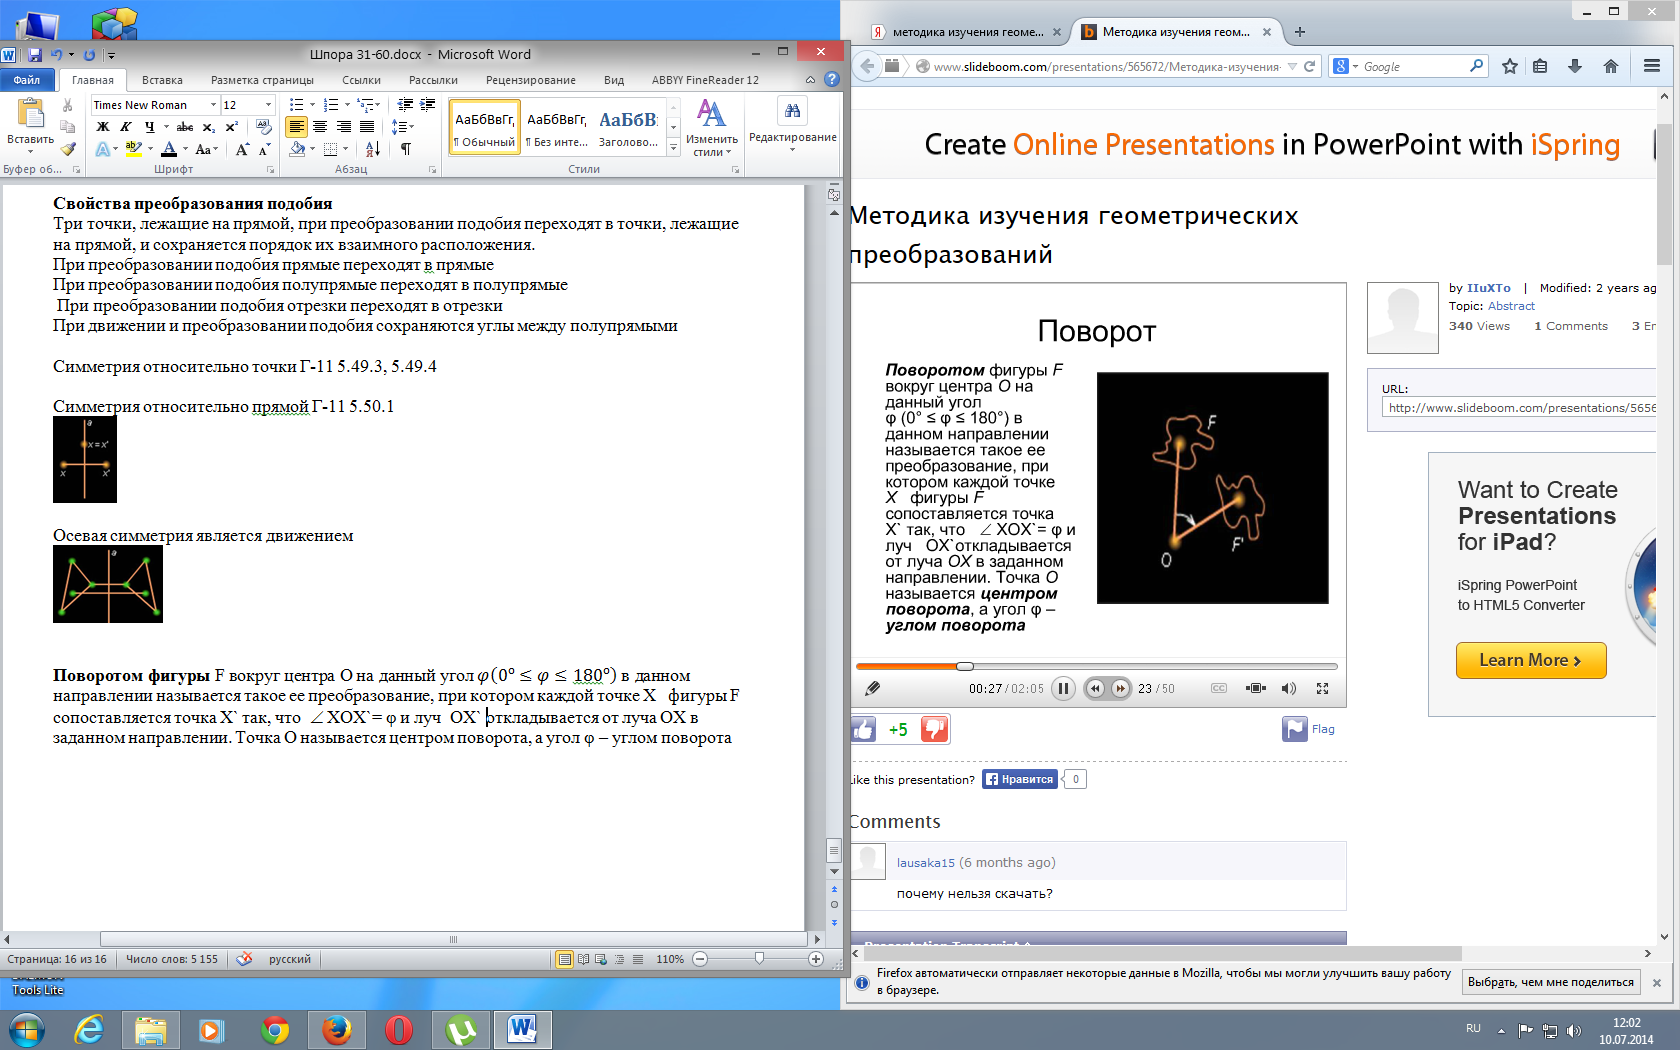Justify paragraph text in Word

pyautogui.click(x=368, y=127)
